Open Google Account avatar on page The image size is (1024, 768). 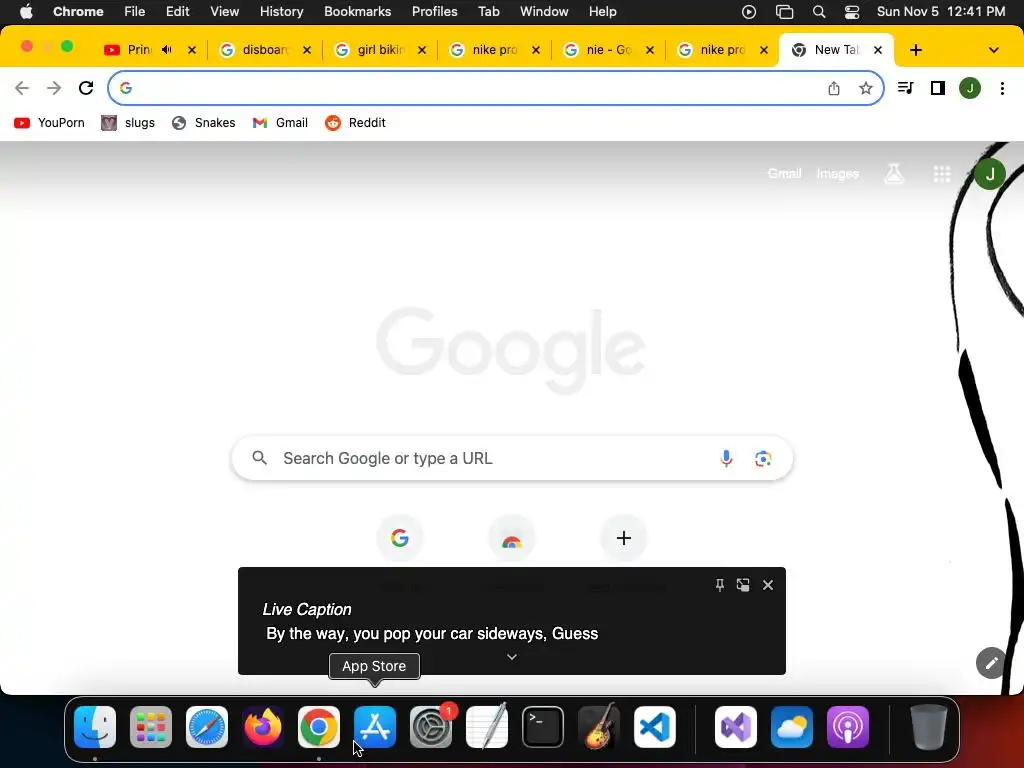point(989,174)
